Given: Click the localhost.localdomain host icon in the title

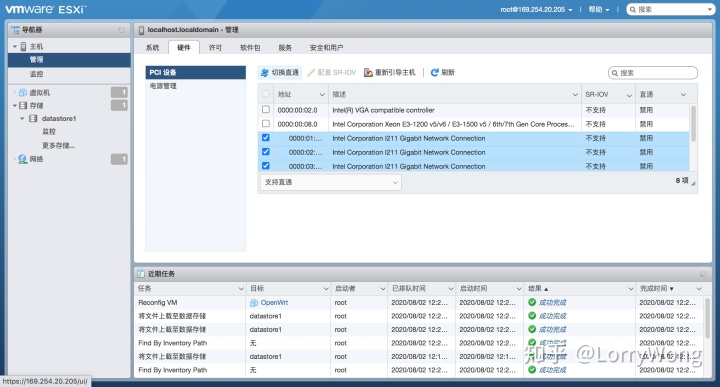Looking at the screenshot, I should coord(141,30).
